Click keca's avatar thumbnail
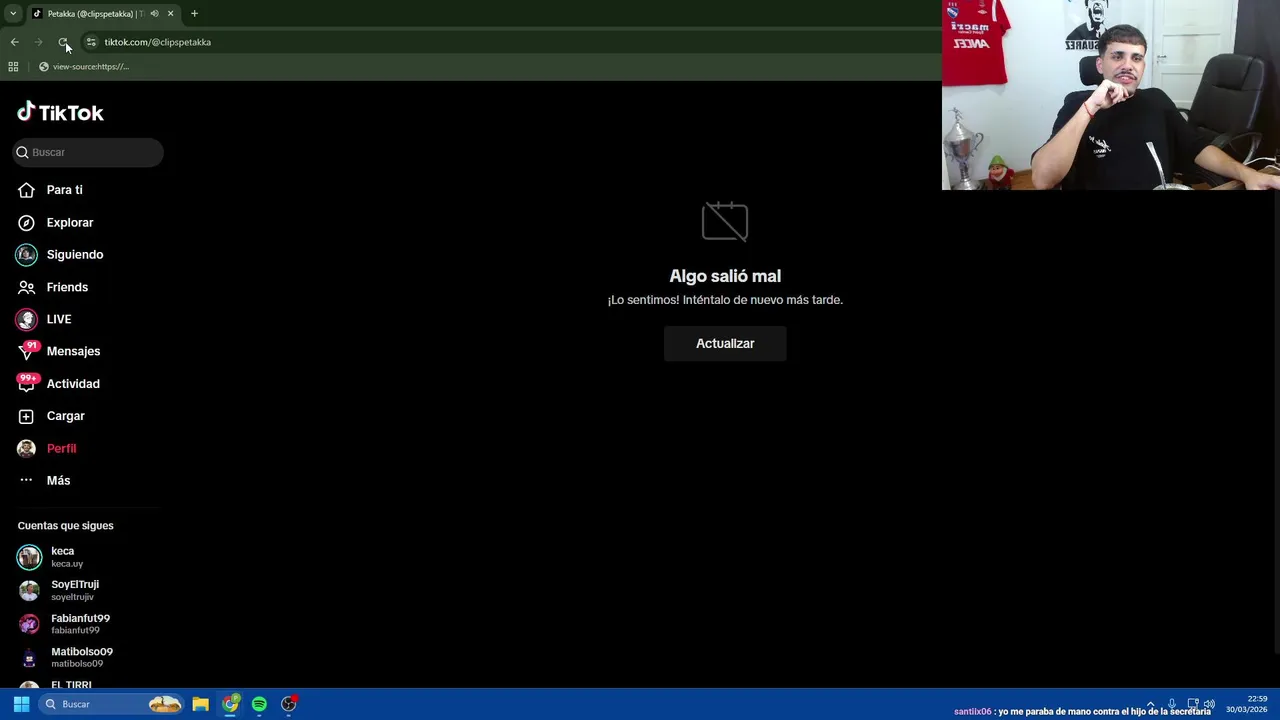 click(29, 556)
